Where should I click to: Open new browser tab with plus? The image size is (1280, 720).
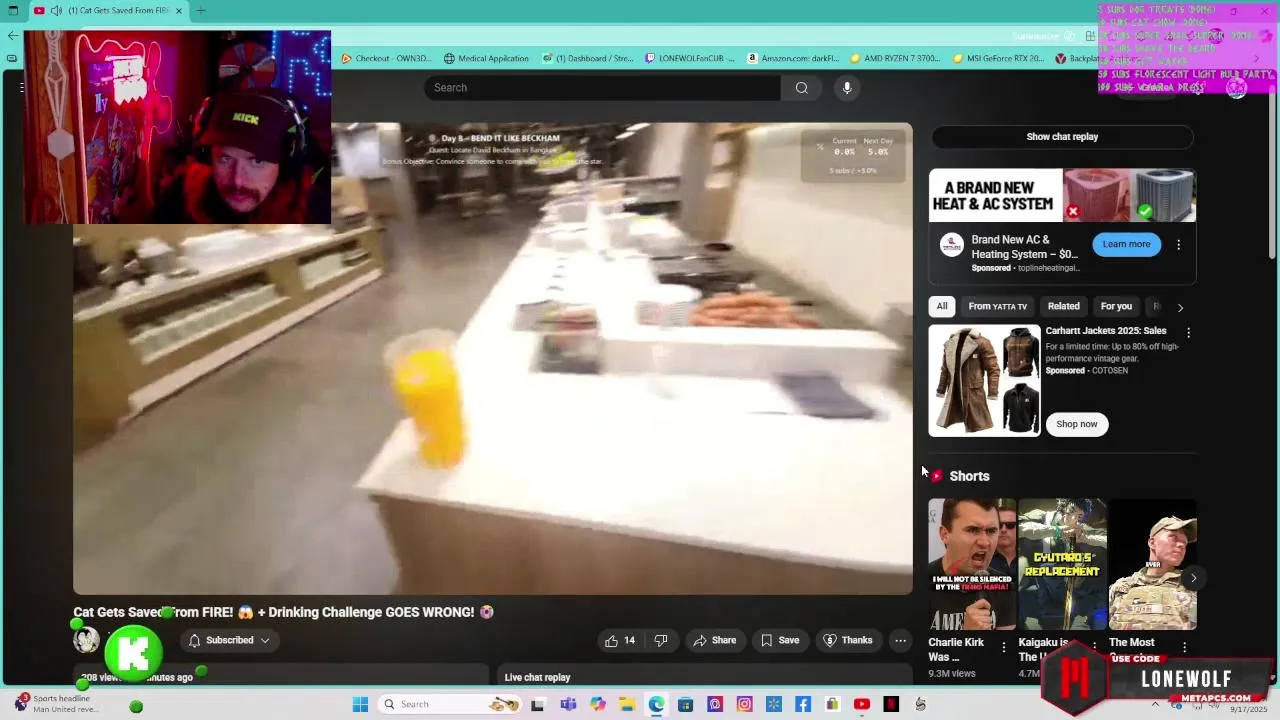(200, 11)
